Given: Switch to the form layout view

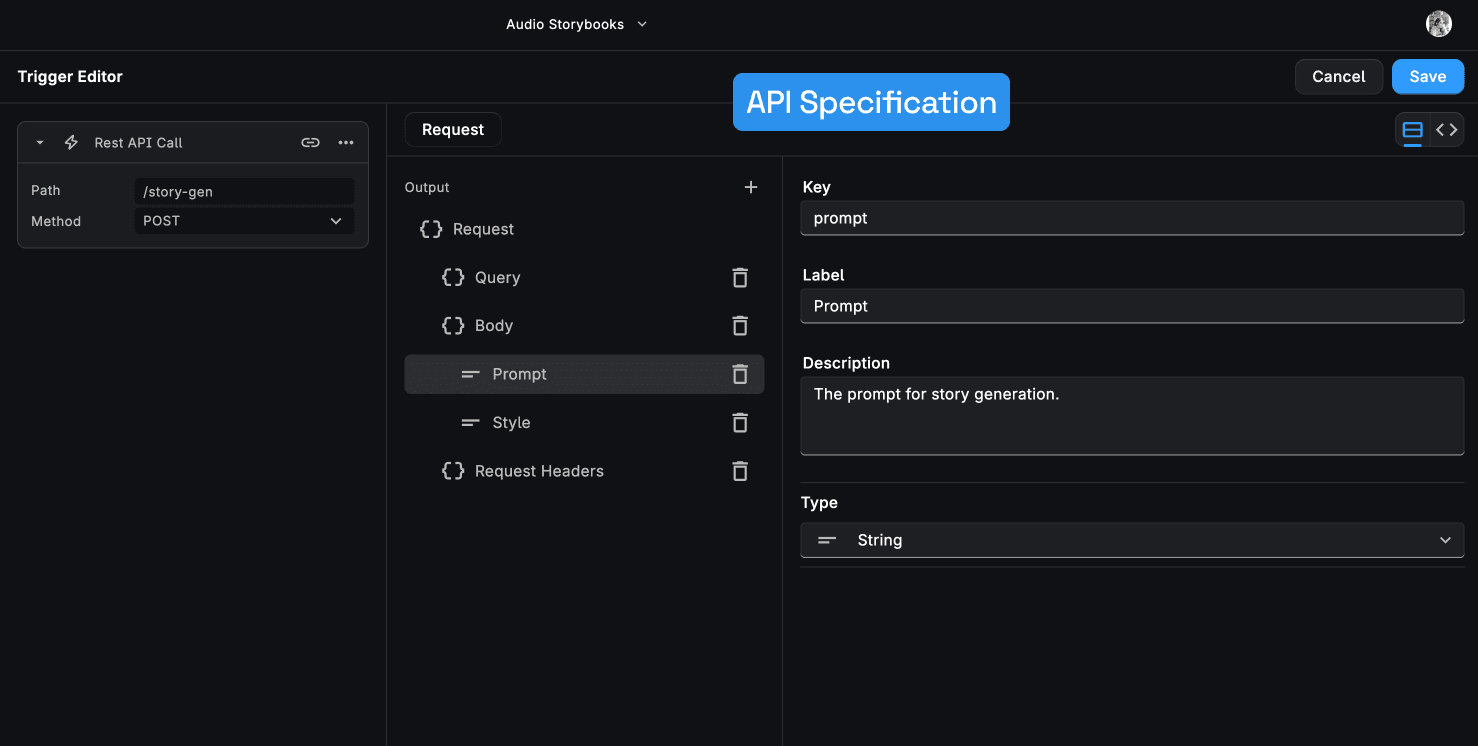Looking at the screenshot, I should click(1412, 130).
